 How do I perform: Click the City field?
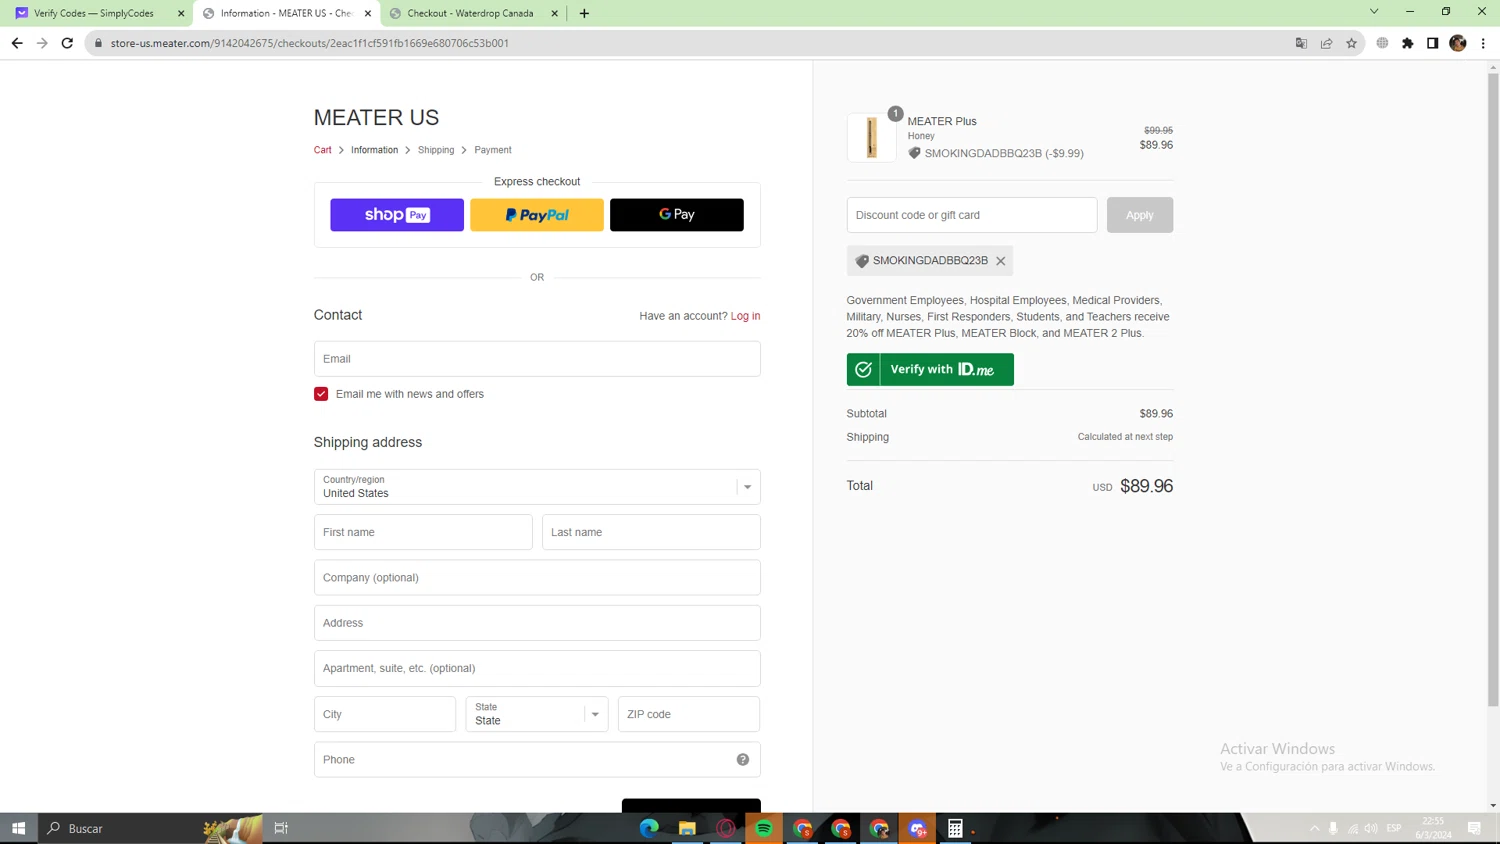(x=385, y=714)
